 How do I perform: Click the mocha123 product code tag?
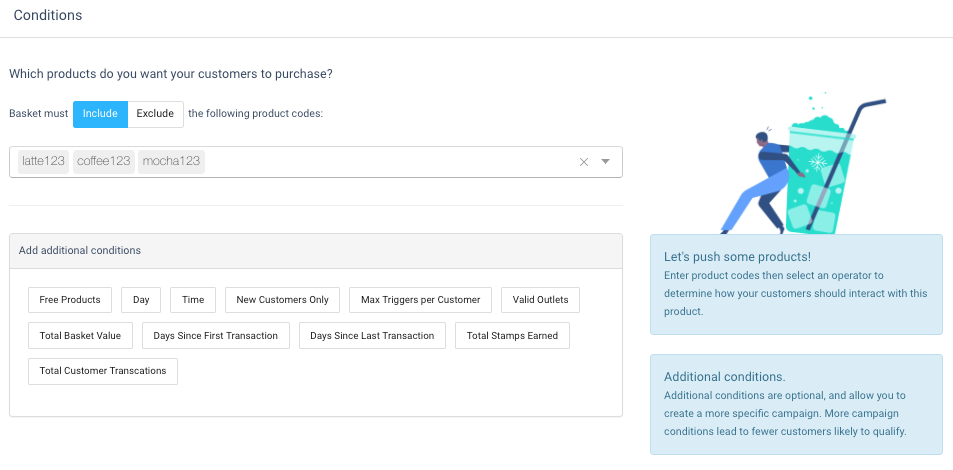point(171,162)
